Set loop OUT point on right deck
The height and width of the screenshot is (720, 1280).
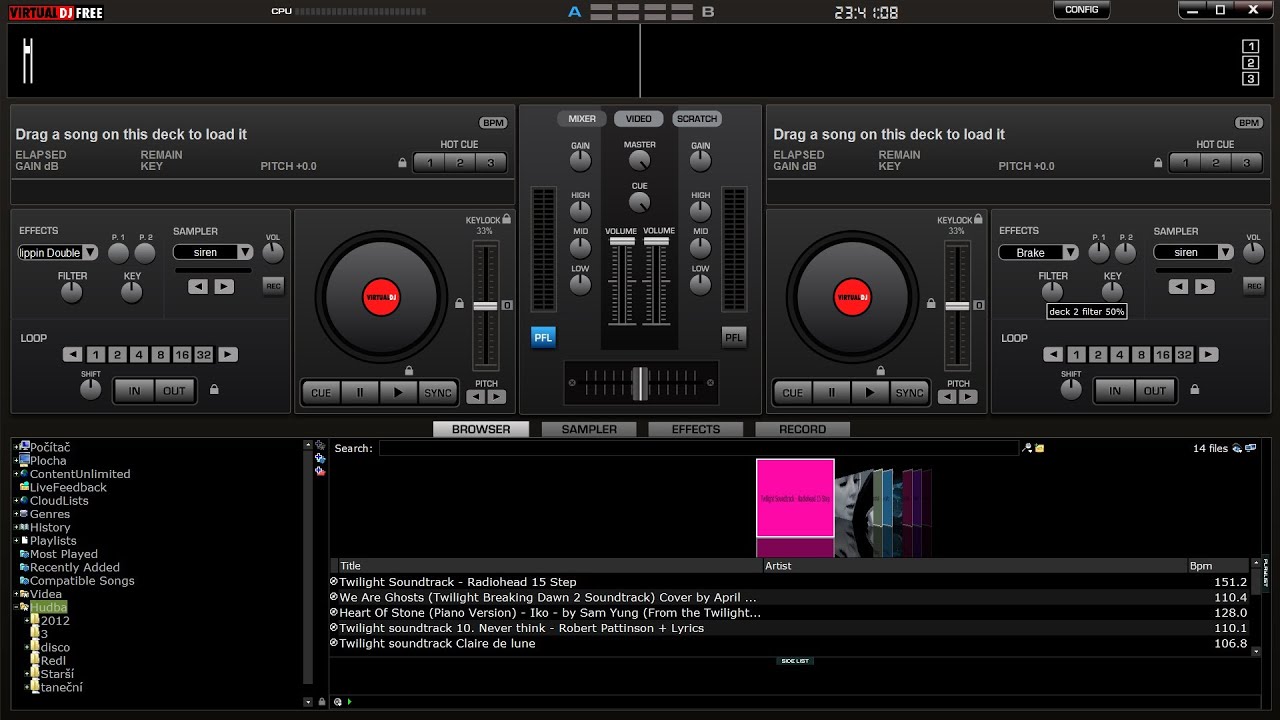click(1156, 391)
